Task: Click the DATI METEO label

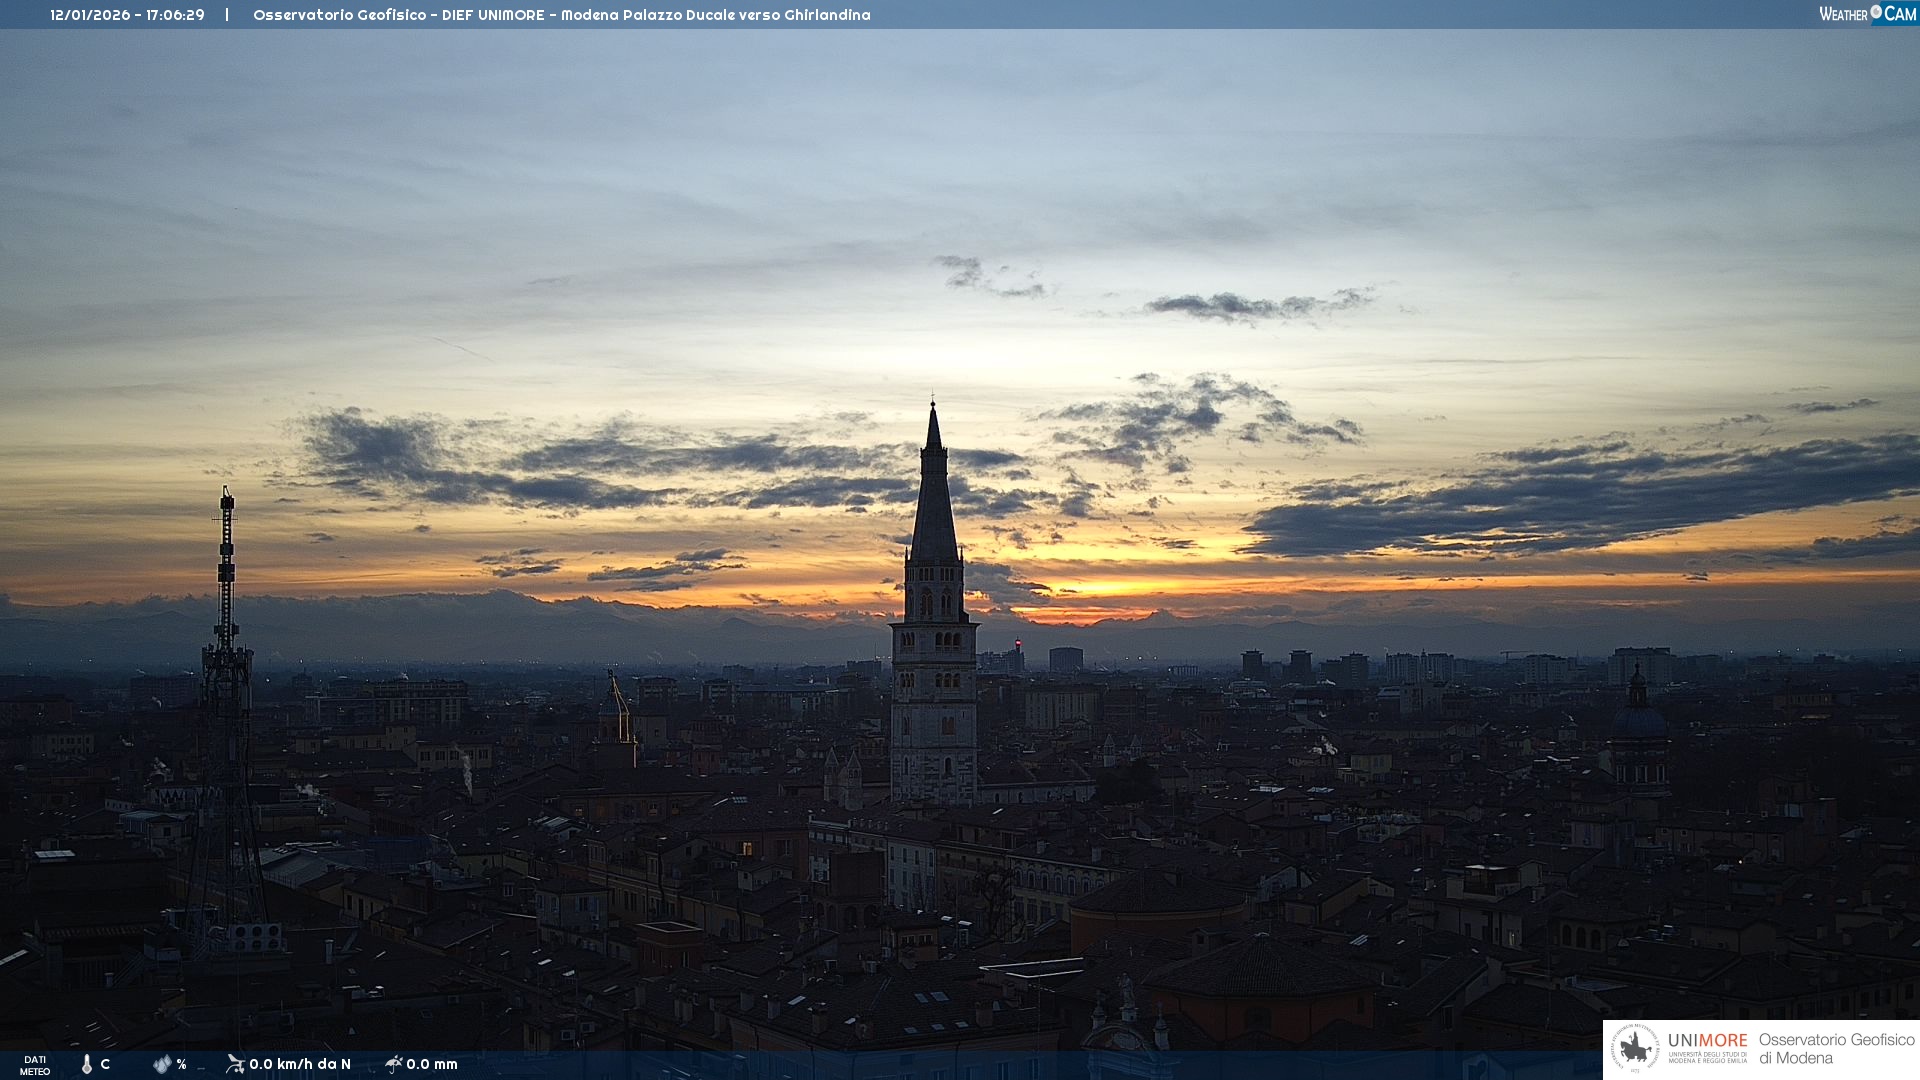Action: coord(35,1065)
